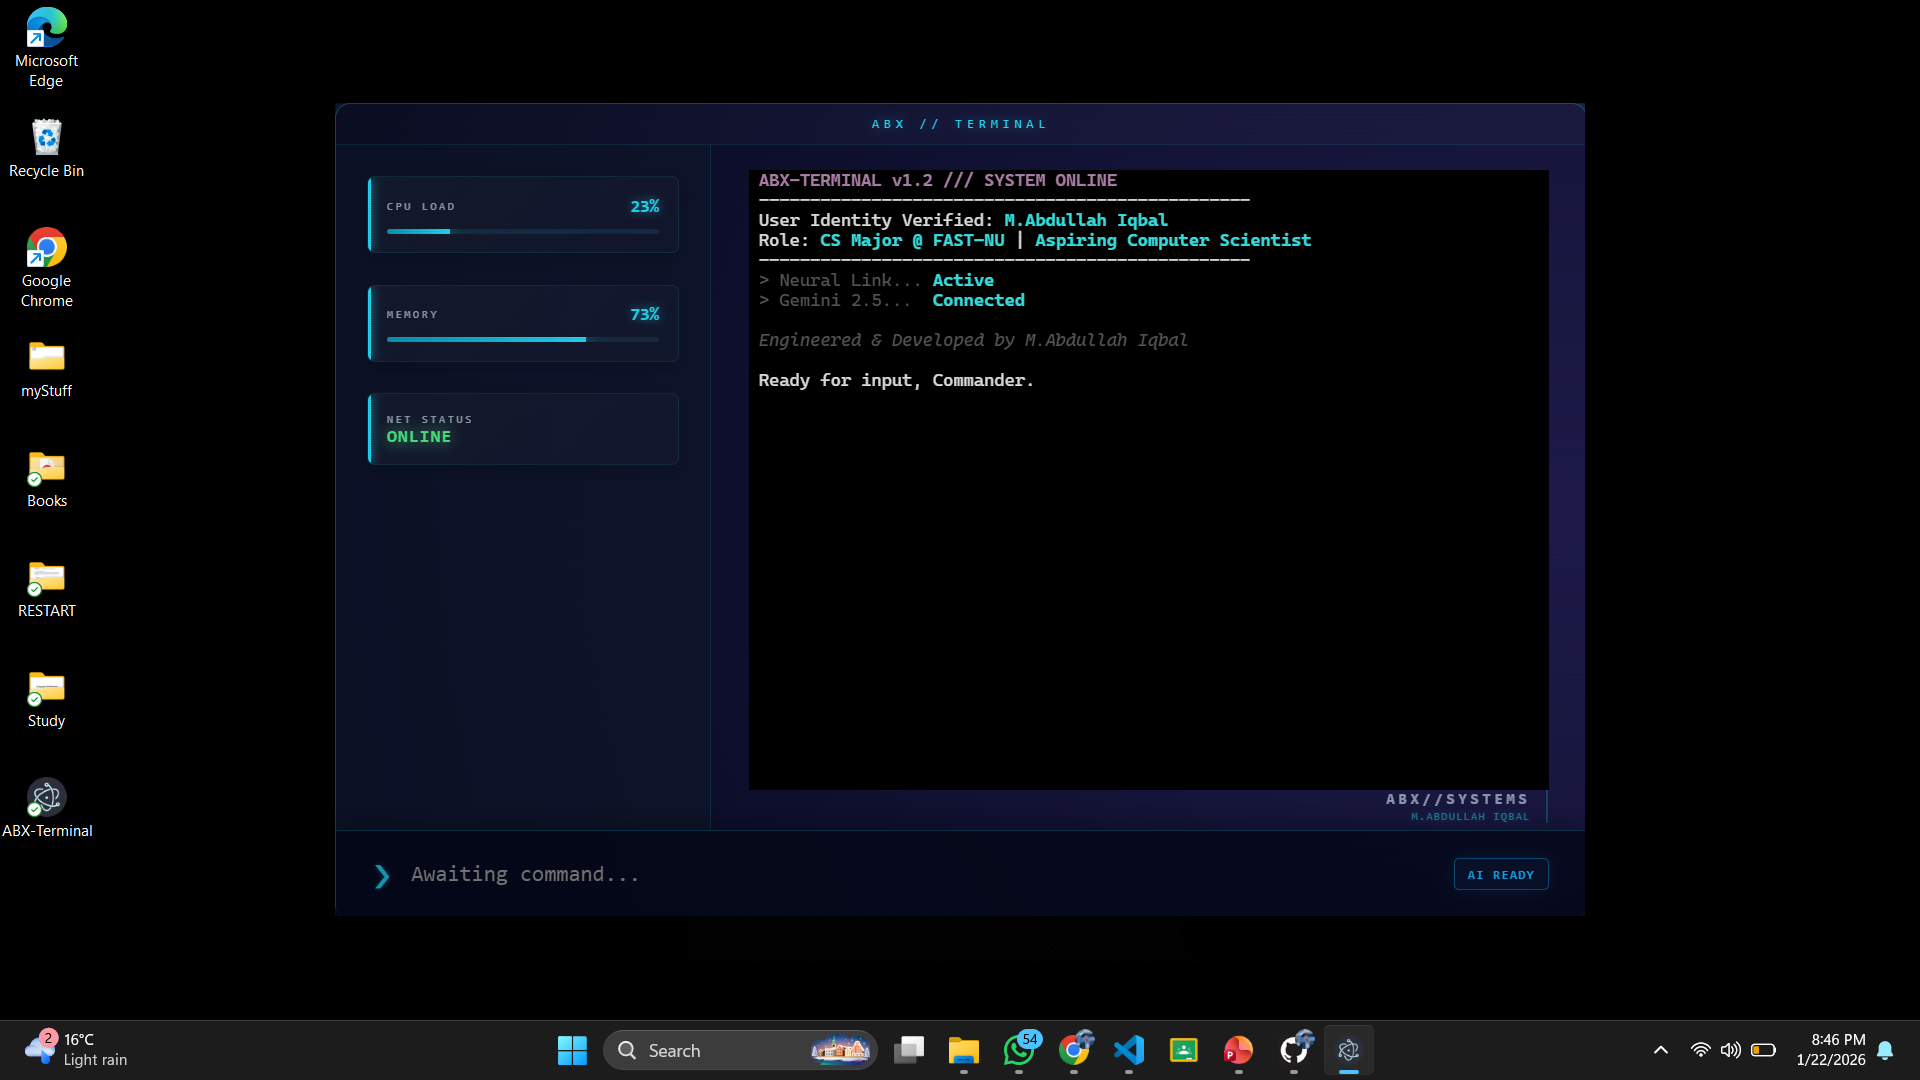Viewport: 1920px width, 1080px height.
Task: Click the AI READY button
Action: [1500, 874]
